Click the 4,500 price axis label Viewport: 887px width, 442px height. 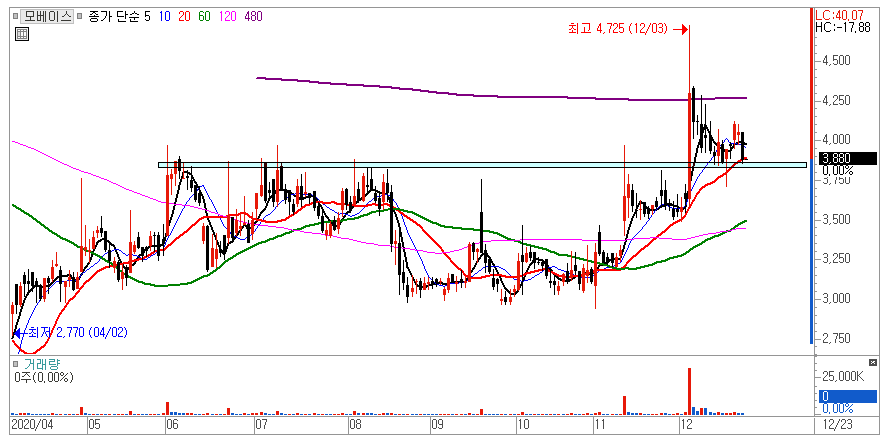click(x=835, y=61)
